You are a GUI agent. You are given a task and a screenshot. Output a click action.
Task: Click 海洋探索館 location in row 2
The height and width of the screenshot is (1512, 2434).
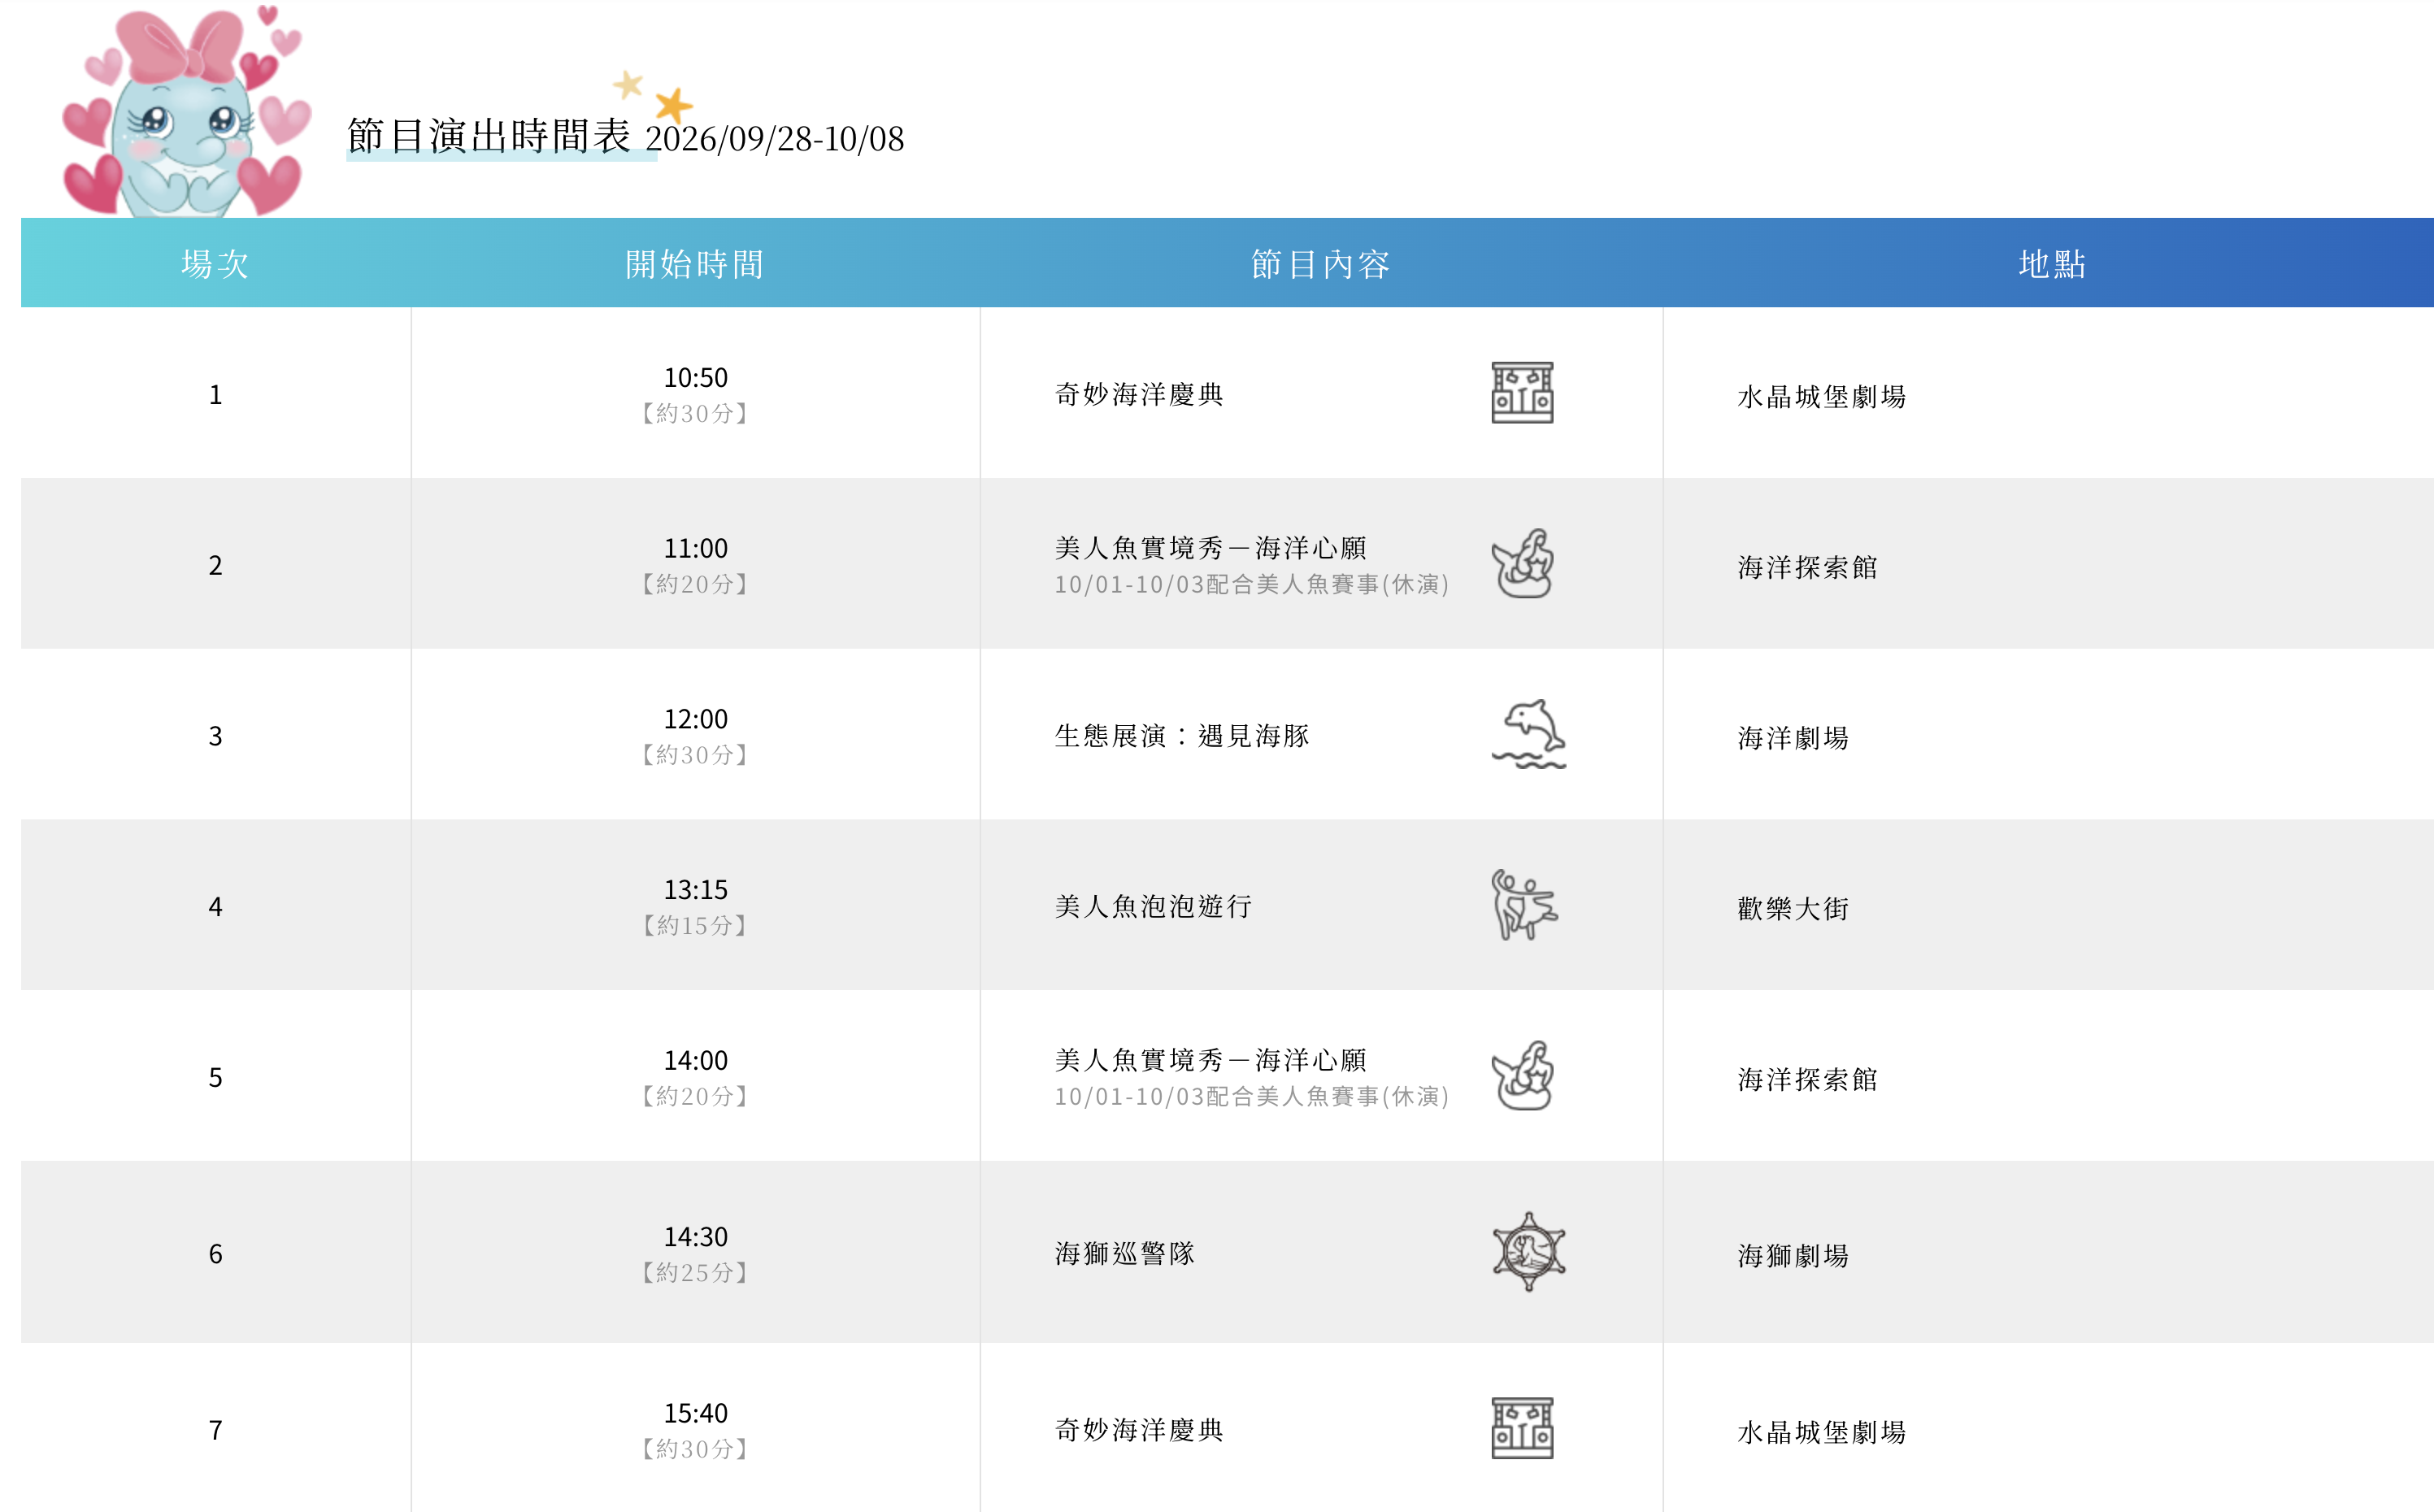click(x=1808, y=568)
